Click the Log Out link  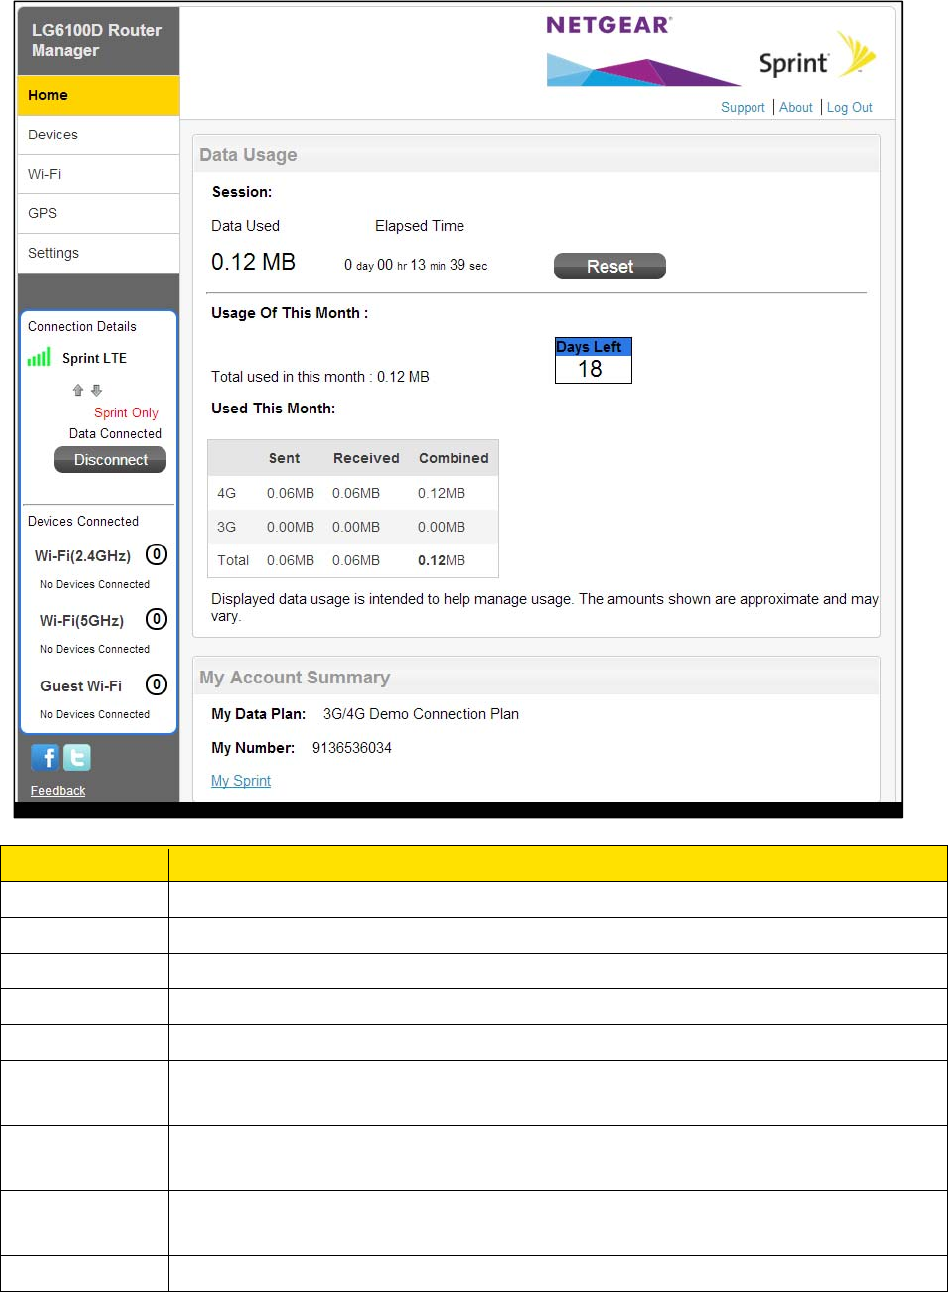(850, 107)
